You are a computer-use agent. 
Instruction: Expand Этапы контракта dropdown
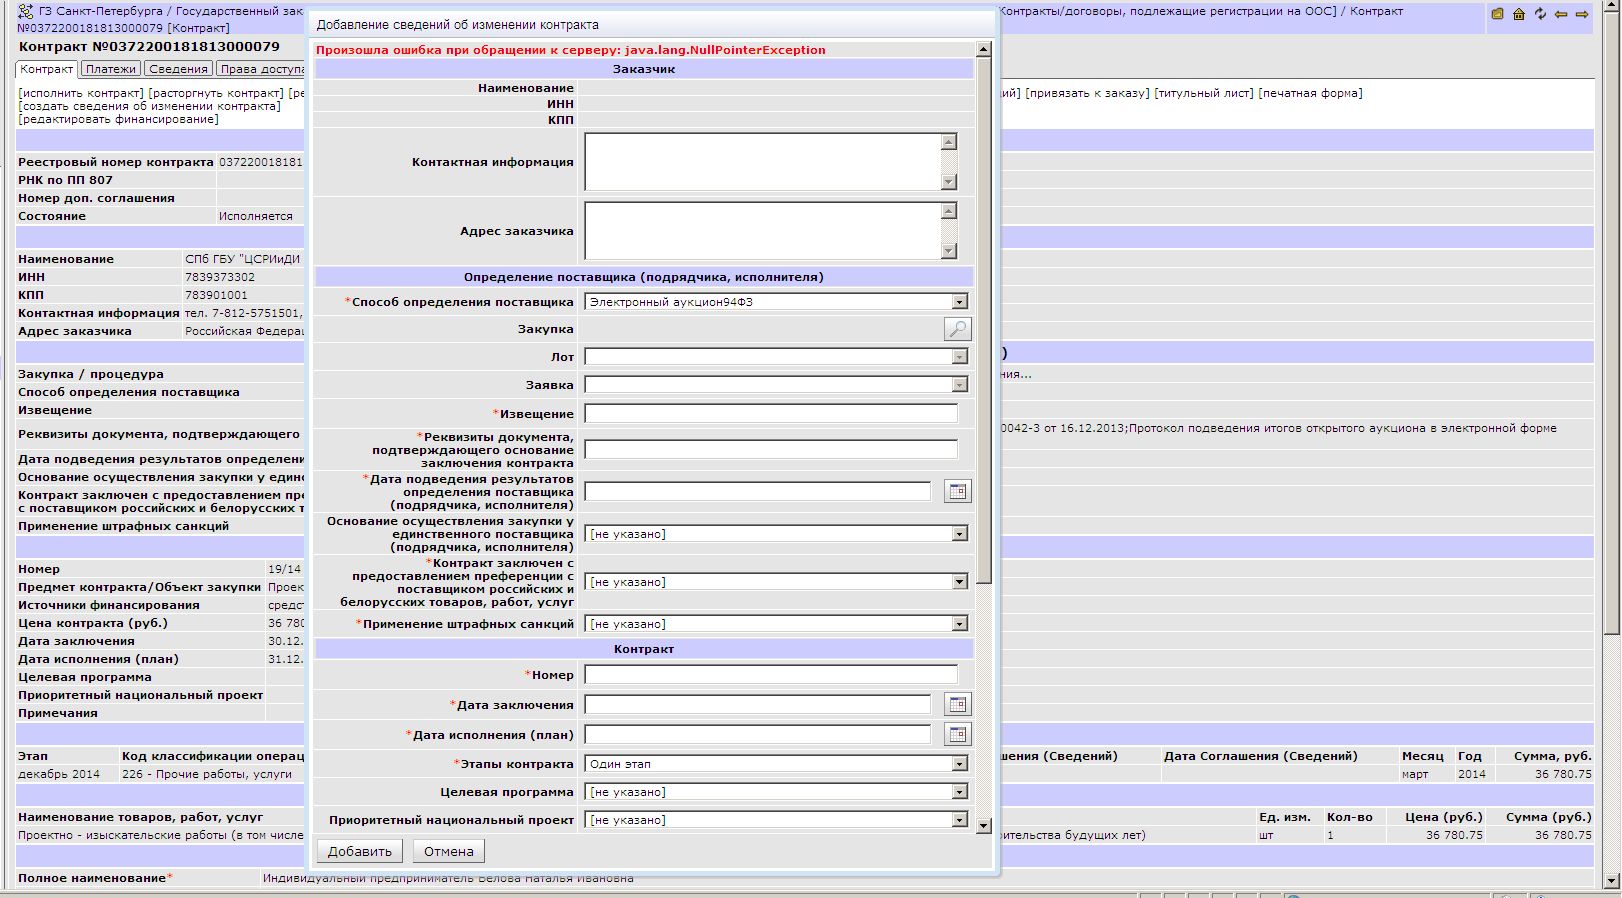[x=960, y=763]
